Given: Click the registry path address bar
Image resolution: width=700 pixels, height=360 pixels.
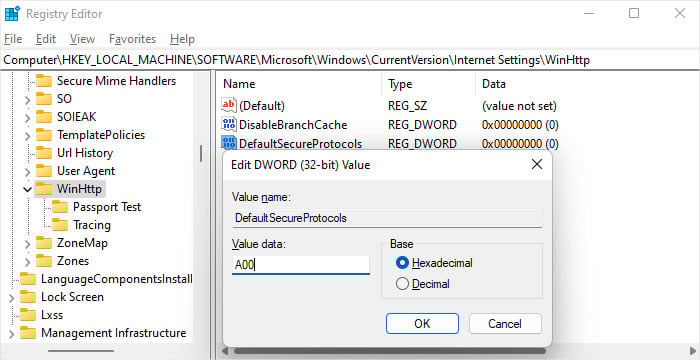Looking at the screenshot, I should tap(350, 60).
